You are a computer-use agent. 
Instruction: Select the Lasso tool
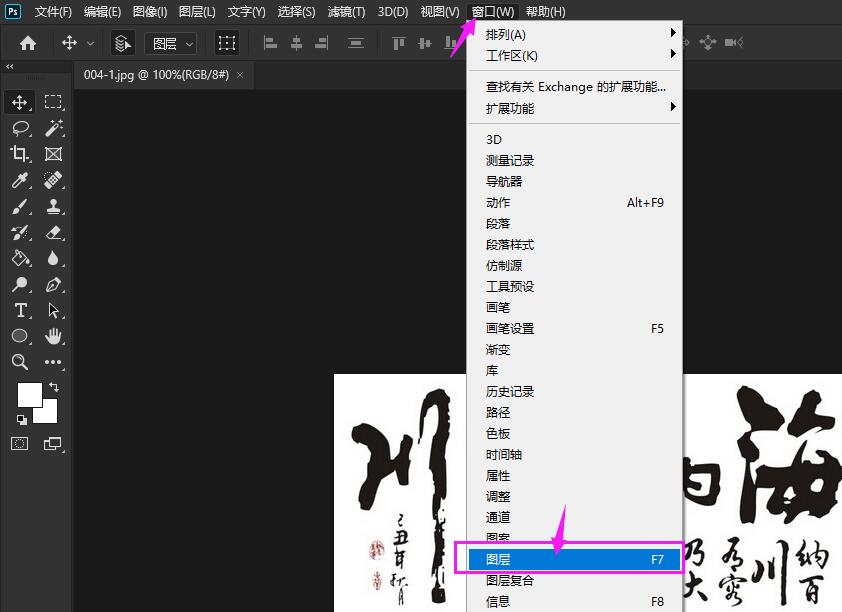pos(20,128)
